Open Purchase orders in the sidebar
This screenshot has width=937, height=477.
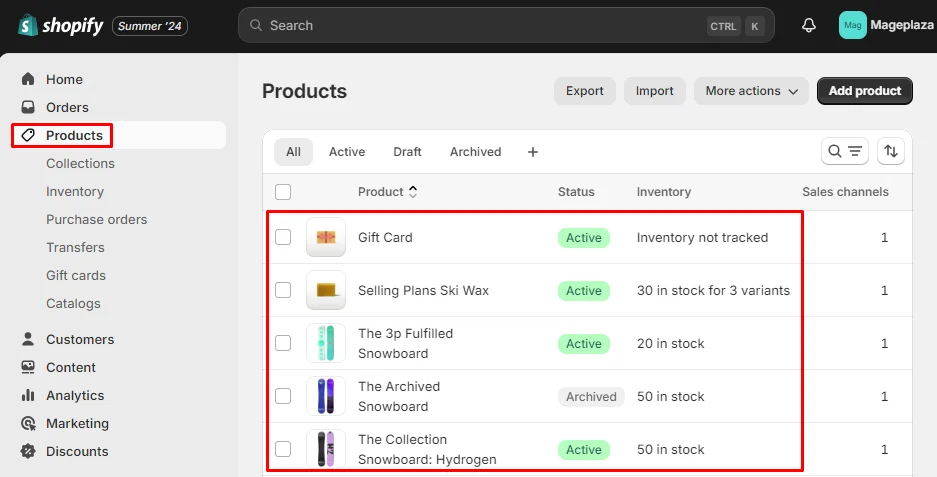tap(96, 219)
